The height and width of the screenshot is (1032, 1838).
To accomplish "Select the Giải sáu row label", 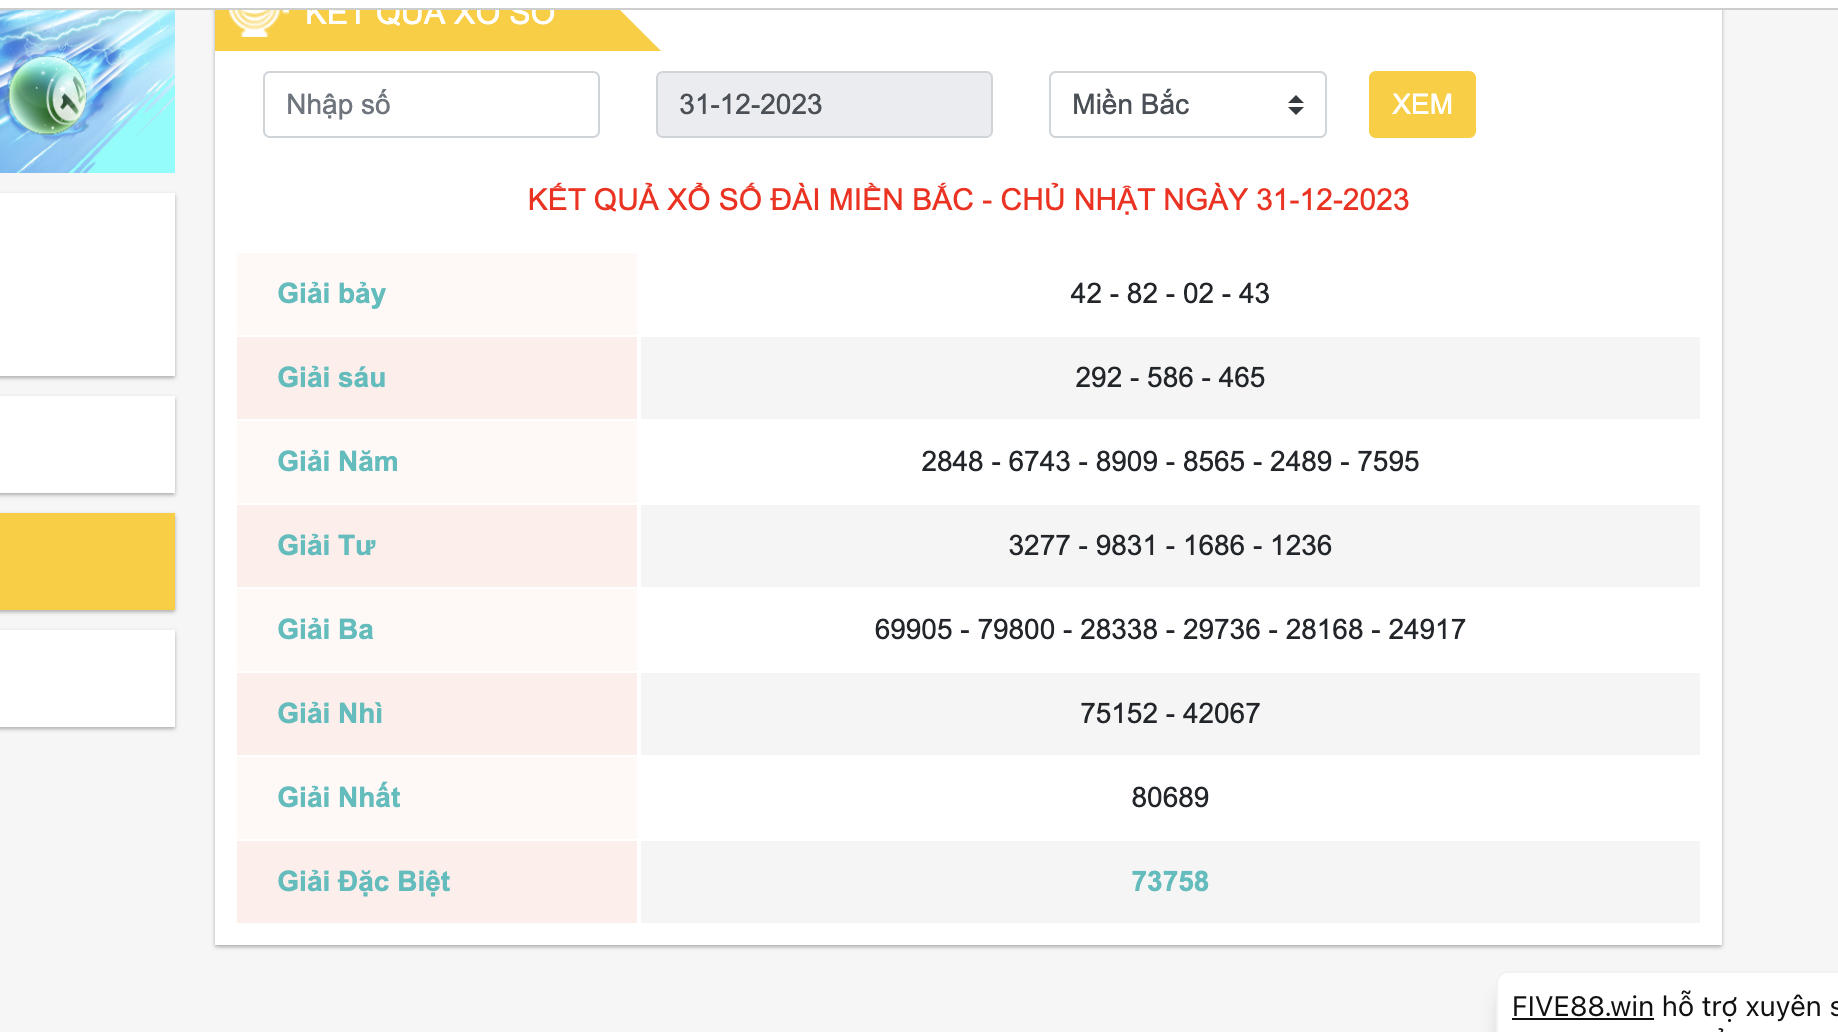I will point(331,378).
